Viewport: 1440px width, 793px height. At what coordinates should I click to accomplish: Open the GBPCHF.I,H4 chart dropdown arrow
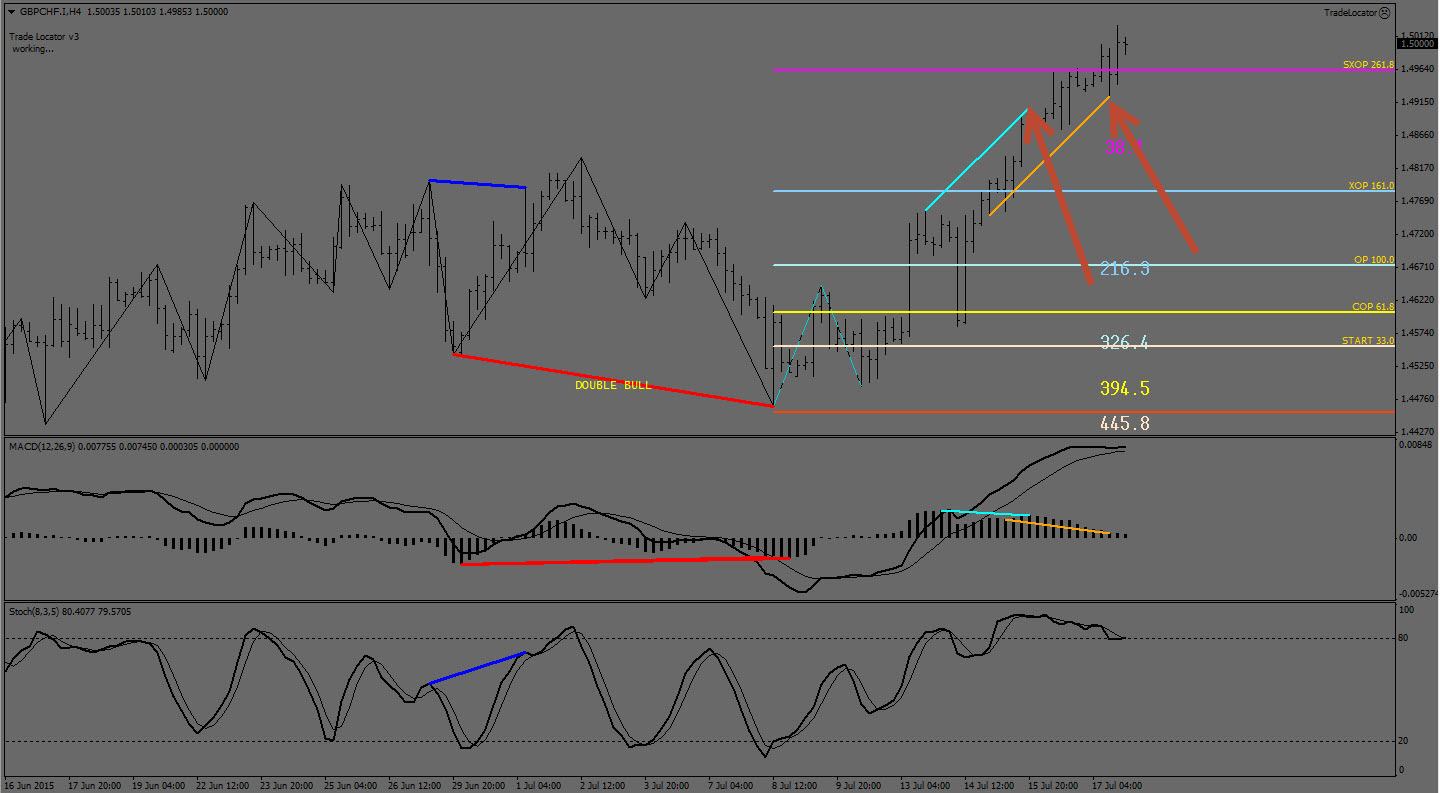(11, 12)
